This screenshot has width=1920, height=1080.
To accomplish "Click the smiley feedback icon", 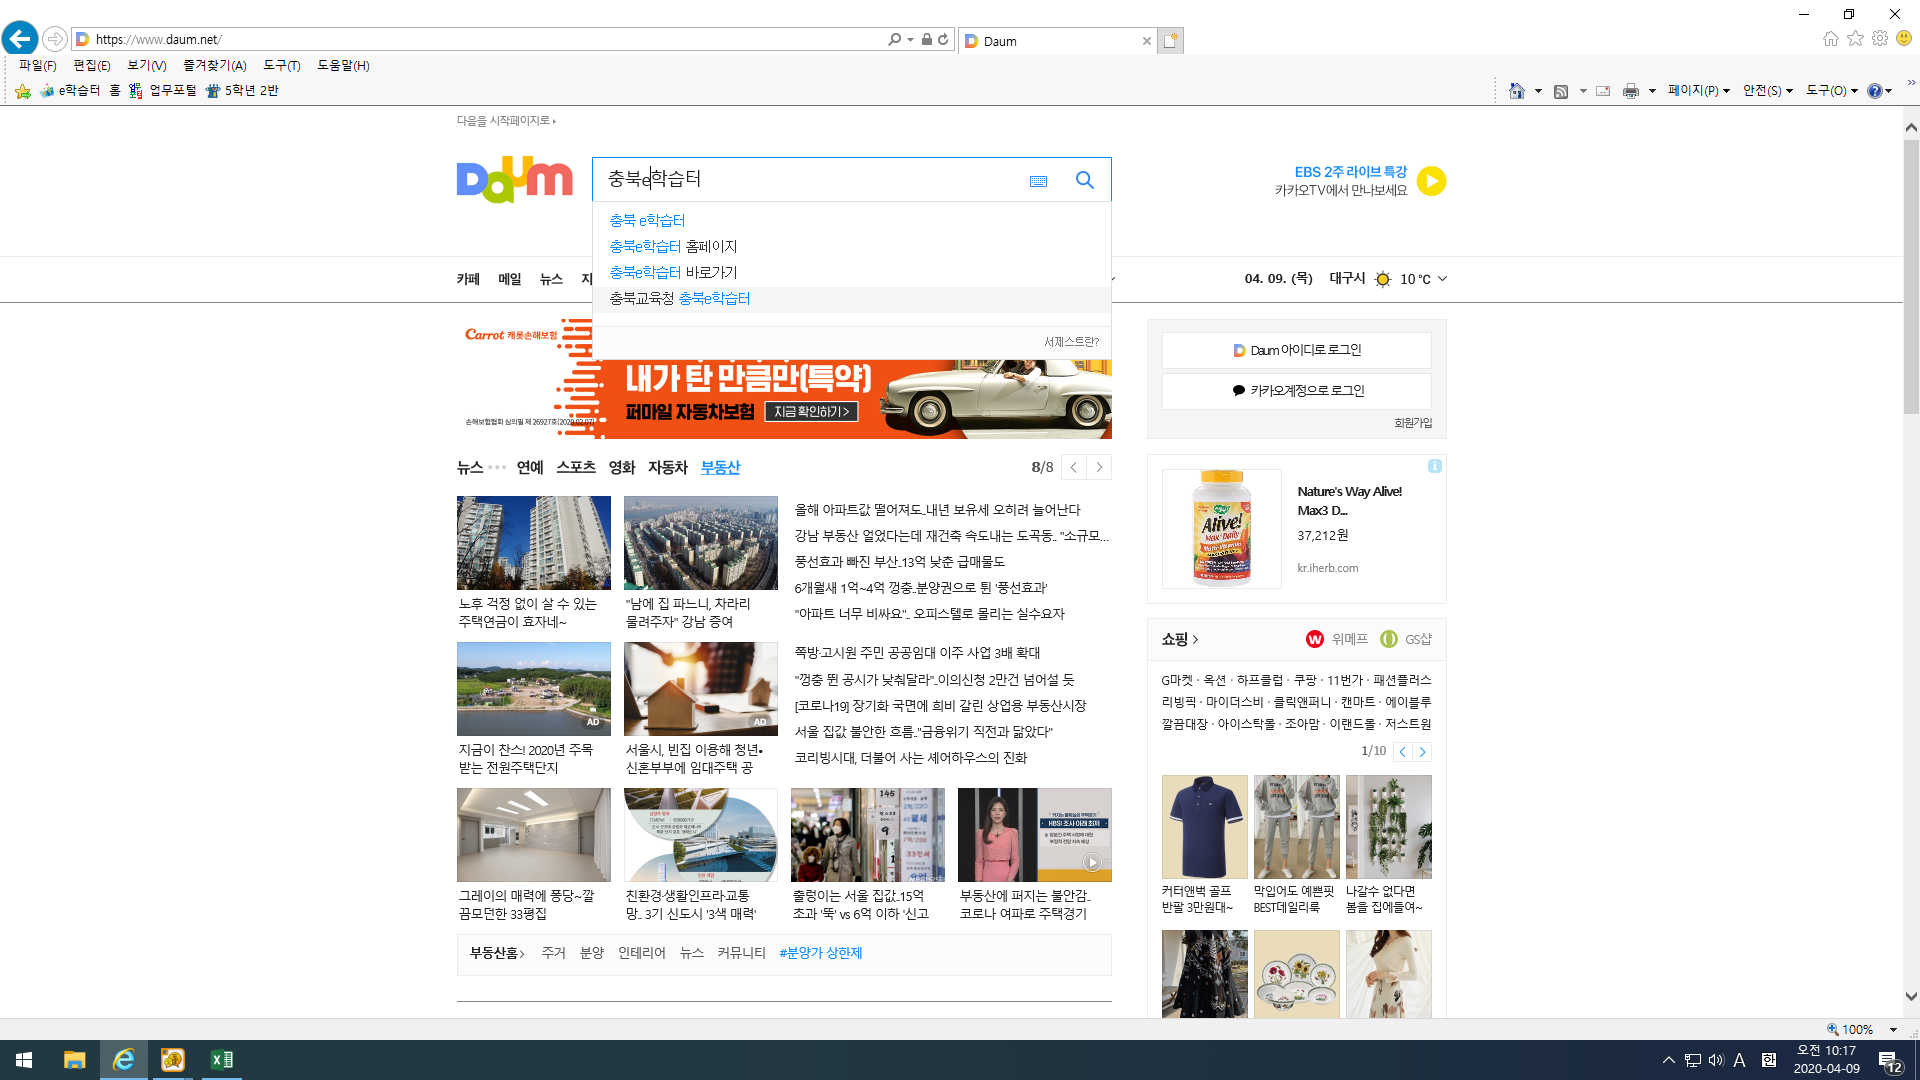I will [1904, 38].
